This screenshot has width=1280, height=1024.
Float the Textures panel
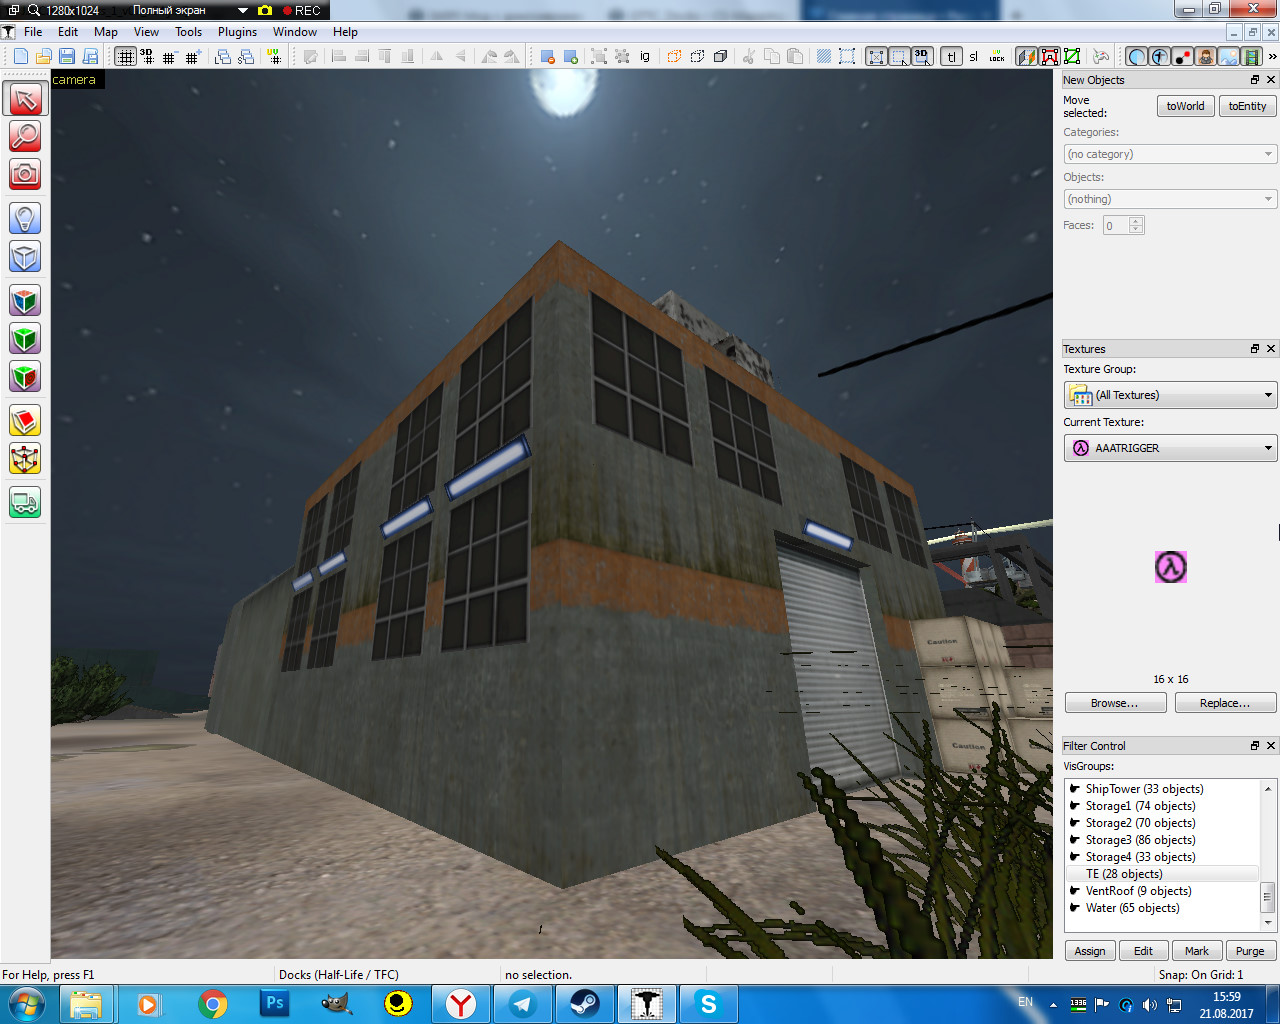pyautogui.click(x=1255, y=349)
